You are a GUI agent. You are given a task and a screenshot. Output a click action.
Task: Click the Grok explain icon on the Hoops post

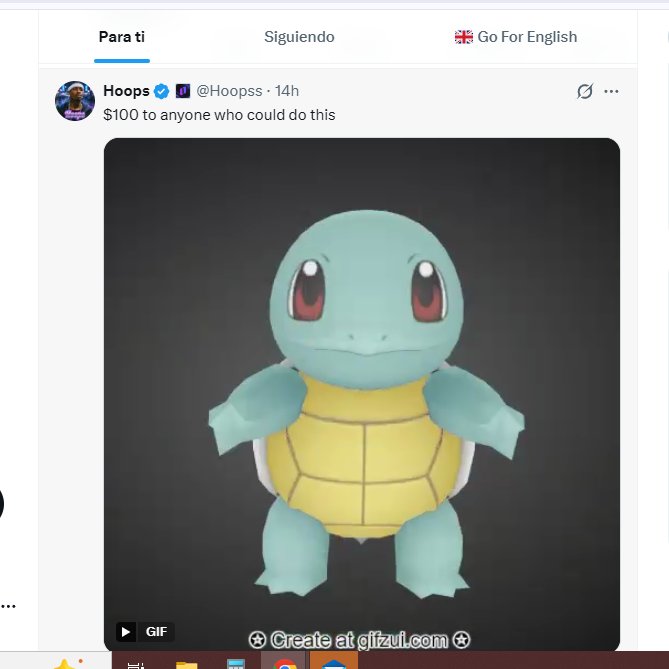point(585,91)
